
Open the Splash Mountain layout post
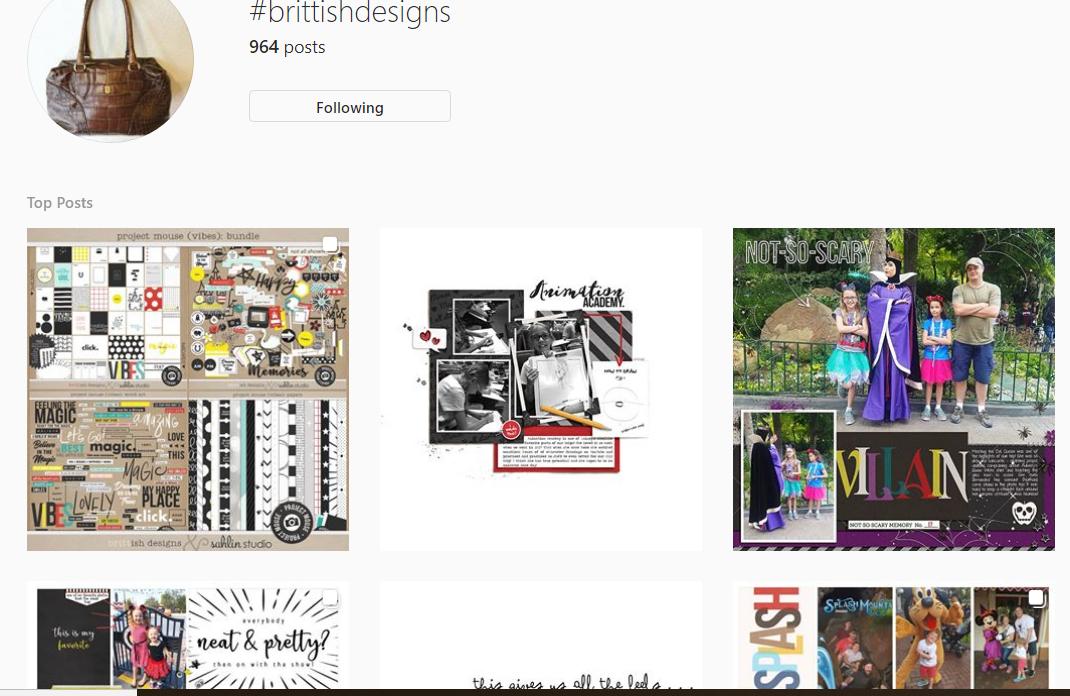click(893, 636)
